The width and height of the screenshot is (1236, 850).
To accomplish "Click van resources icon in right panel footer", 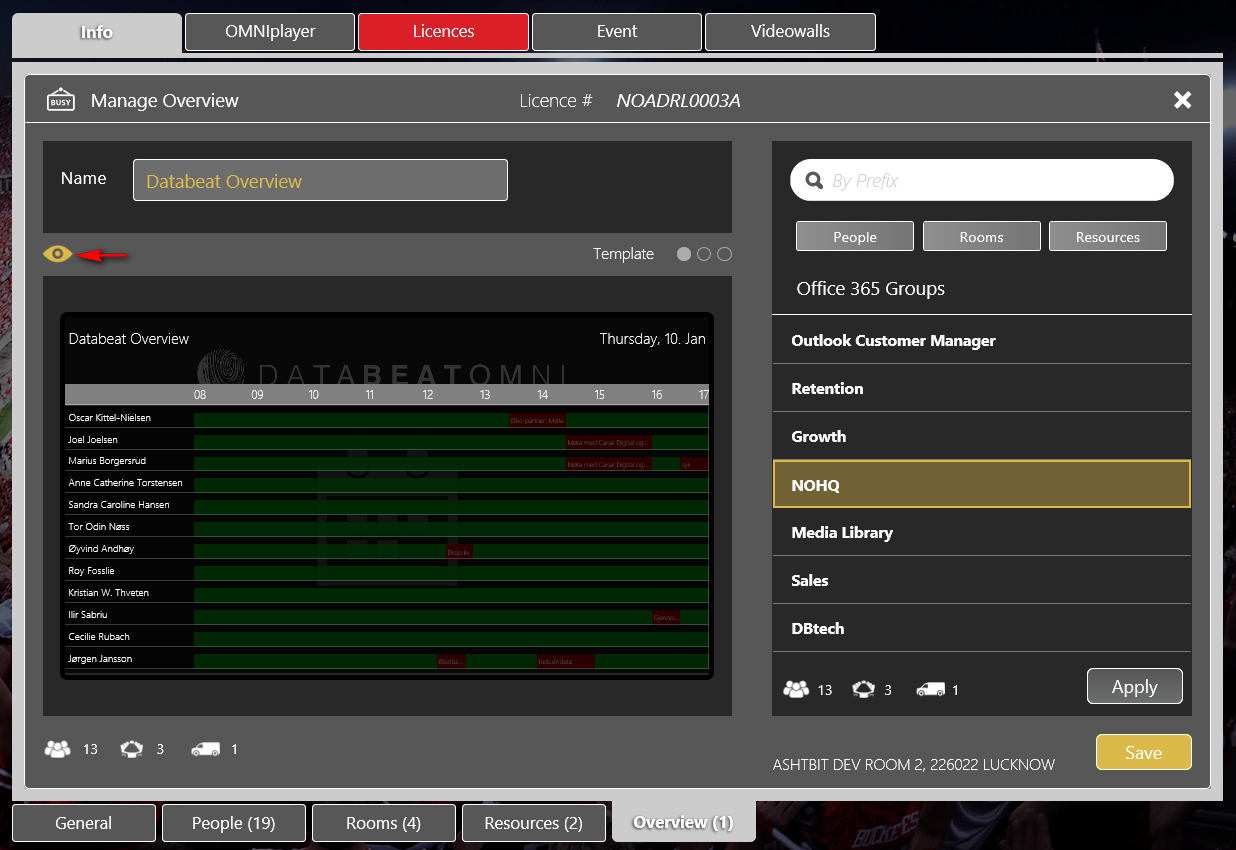I will click(x=931, y=689).
